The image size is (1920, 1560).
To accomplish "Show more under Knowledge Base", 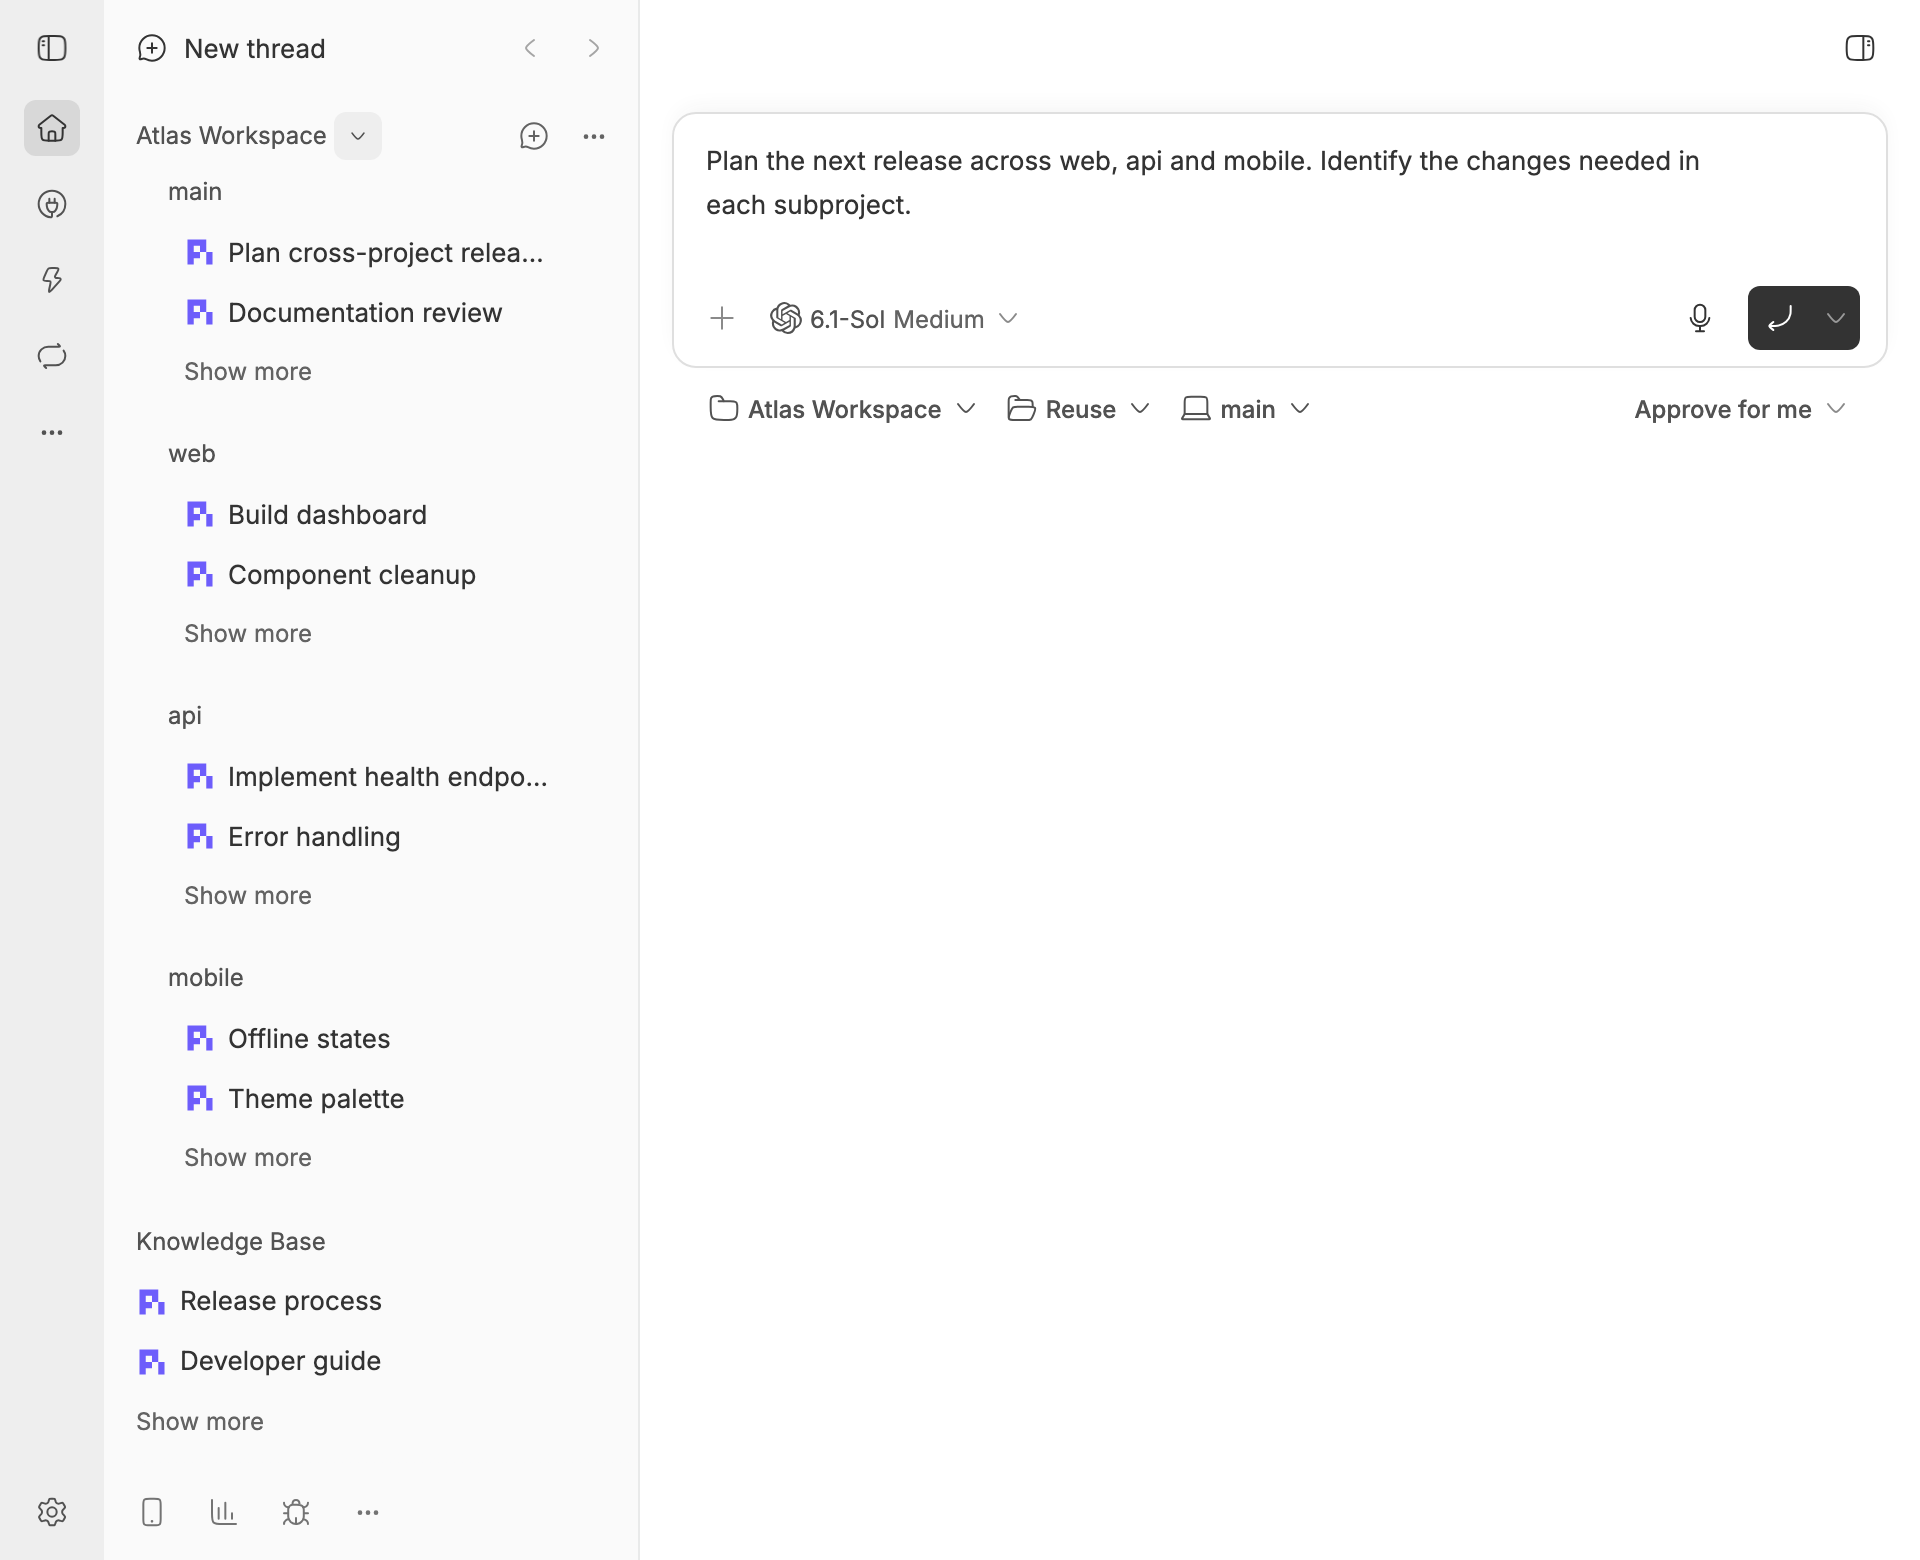I will coord(200,1421).
